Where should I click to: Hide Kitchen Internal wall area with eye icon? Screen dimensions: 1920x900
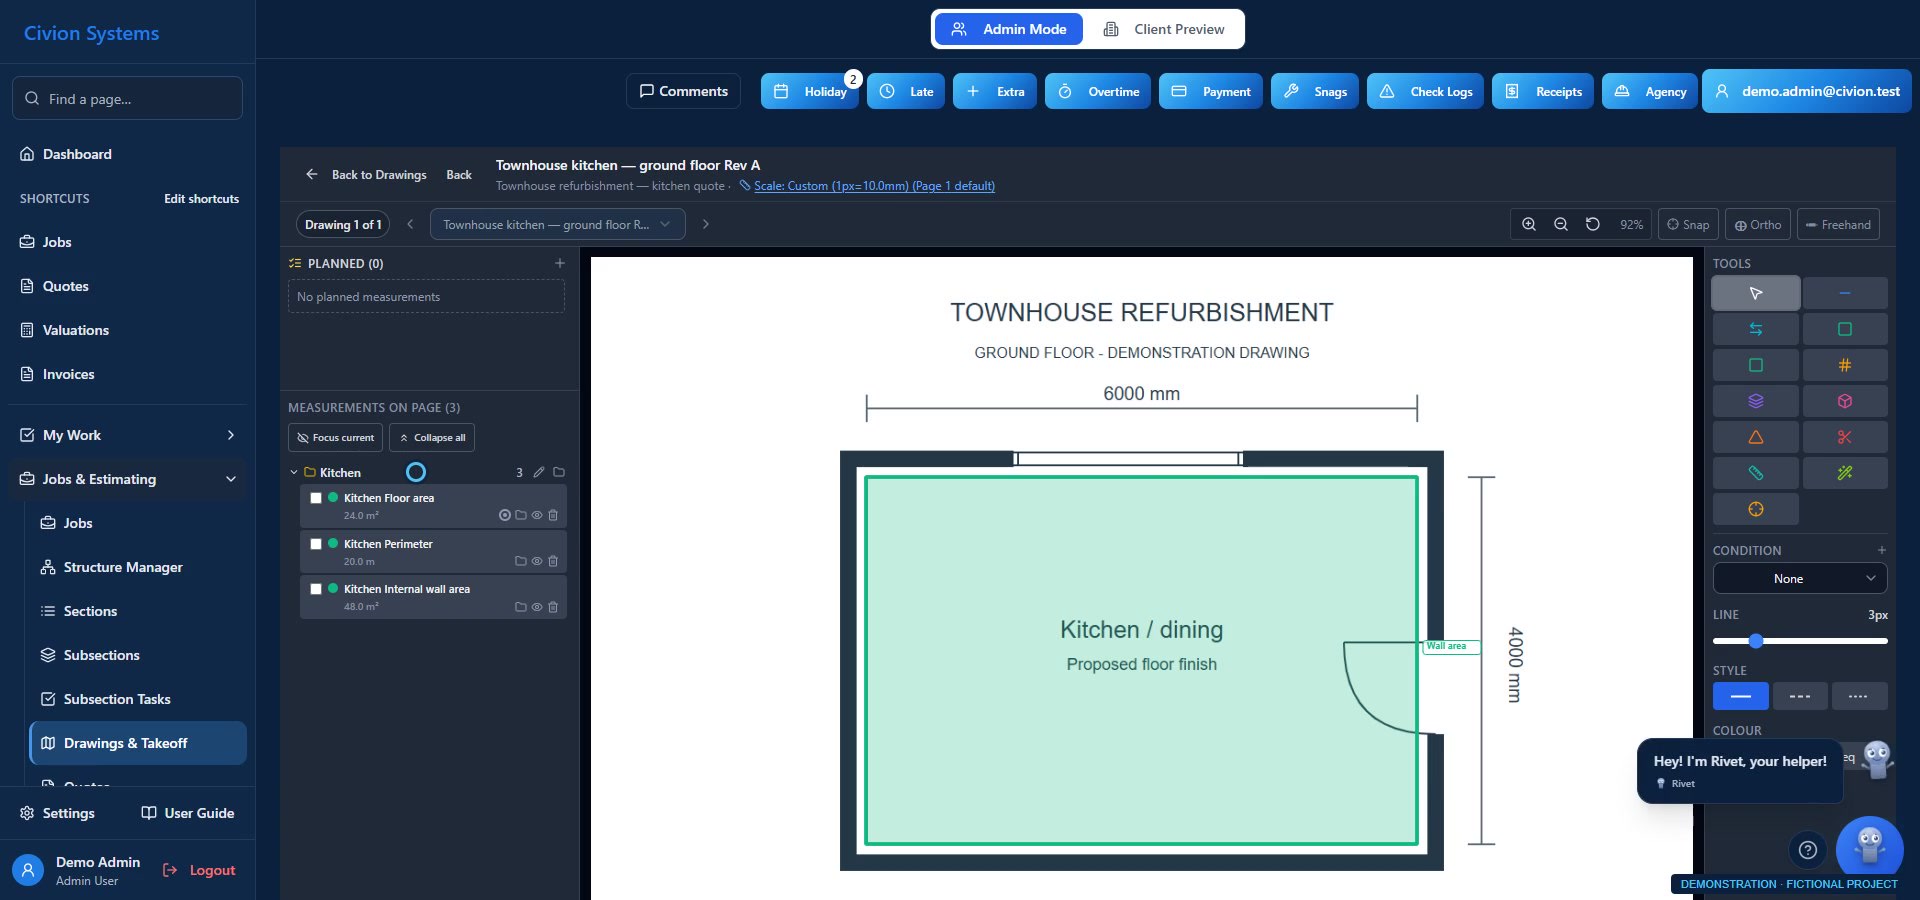(537, 607)
